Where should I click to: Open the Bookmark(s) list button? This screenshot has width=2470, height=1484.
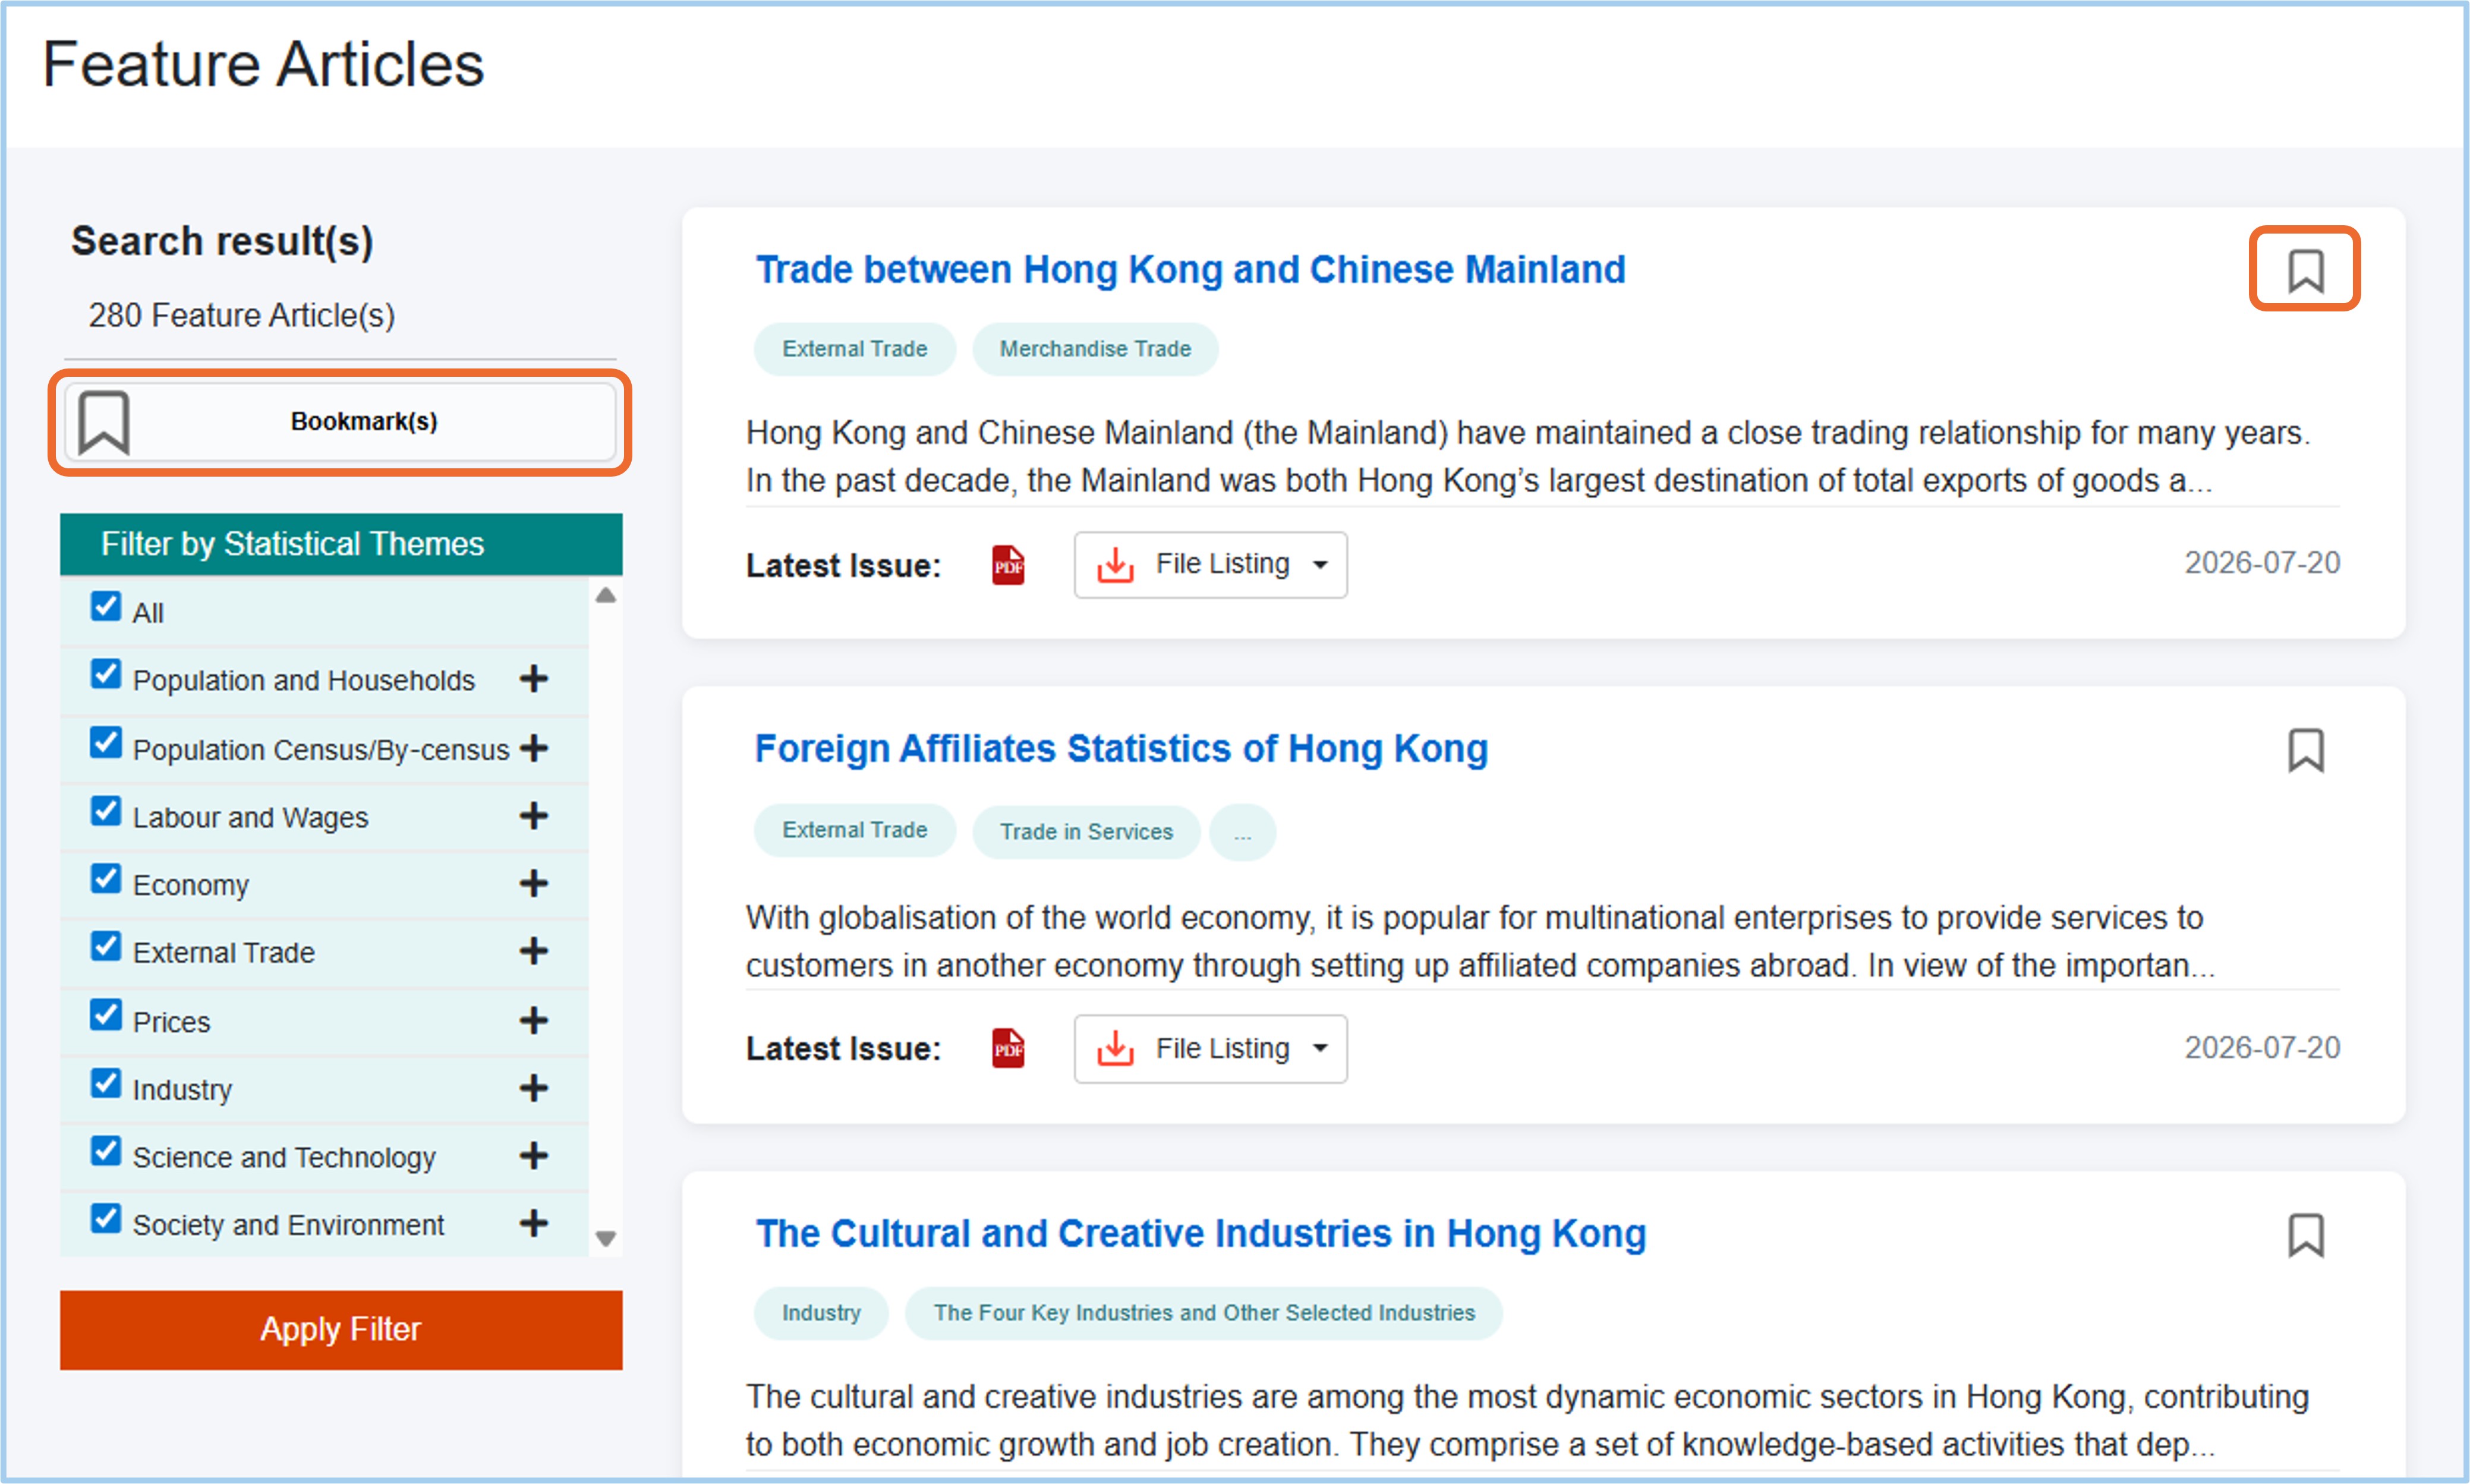click(340, 422)
